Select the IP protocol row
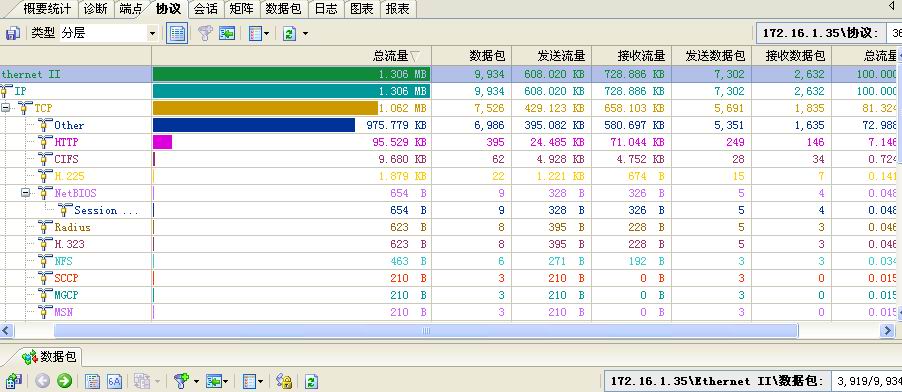The width and height of the screenshot is (902, 392). 449,91
